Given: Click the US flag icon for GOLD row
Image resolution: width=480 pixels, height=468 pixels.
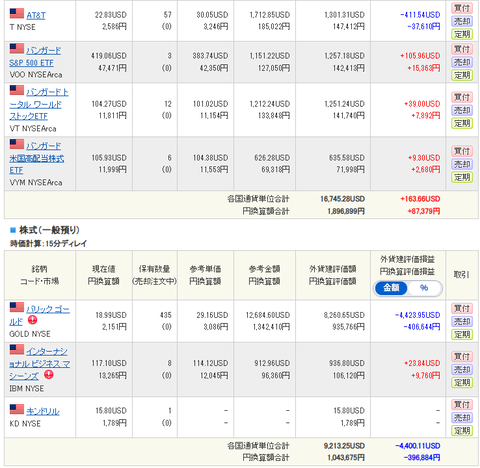Looking at the screenshot, I should 17,307.
